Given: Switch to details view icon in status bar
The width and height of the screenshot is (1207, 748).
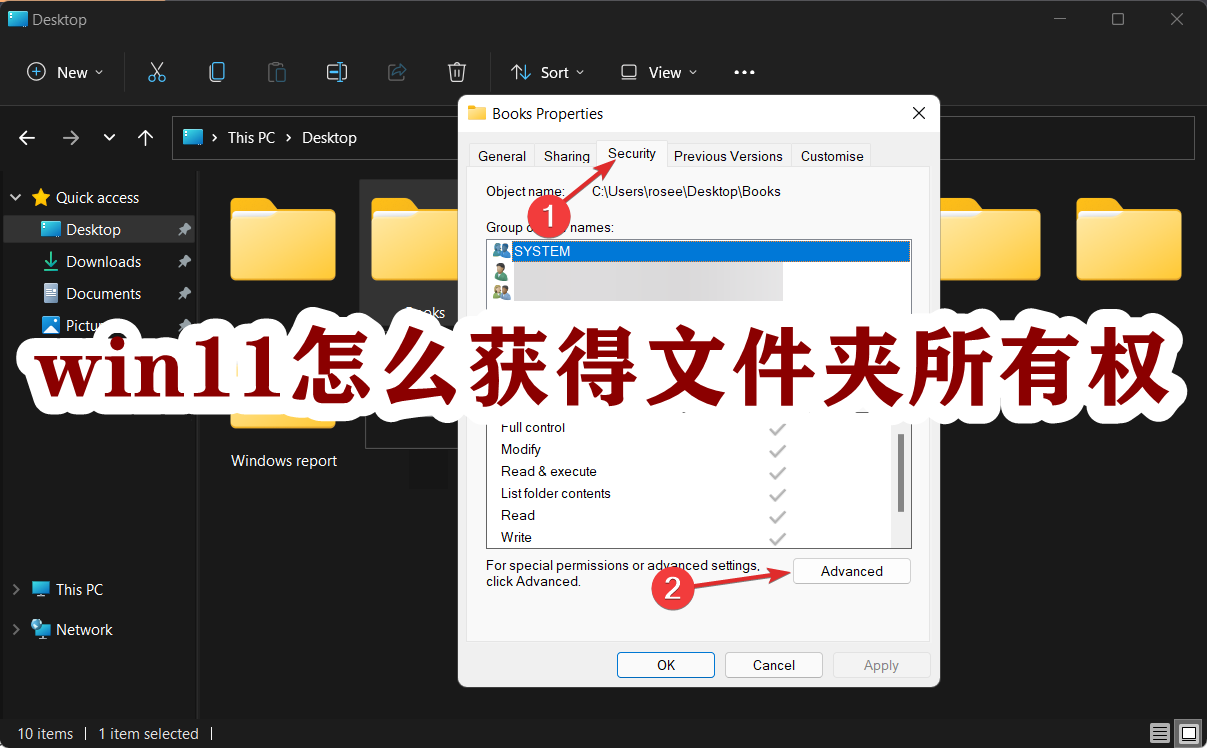Looking at the screenshot, I should click(1159, 733).
